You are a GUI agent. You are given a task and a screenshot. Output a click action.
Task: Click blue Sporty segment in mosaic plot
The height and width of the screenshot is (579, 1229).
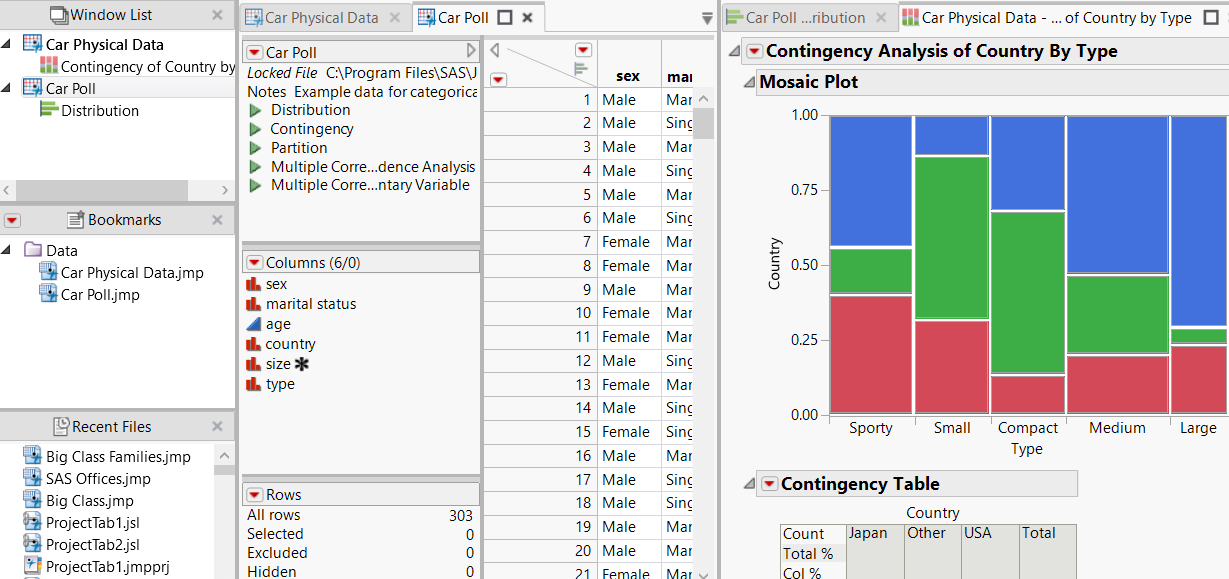coord(871,180)
